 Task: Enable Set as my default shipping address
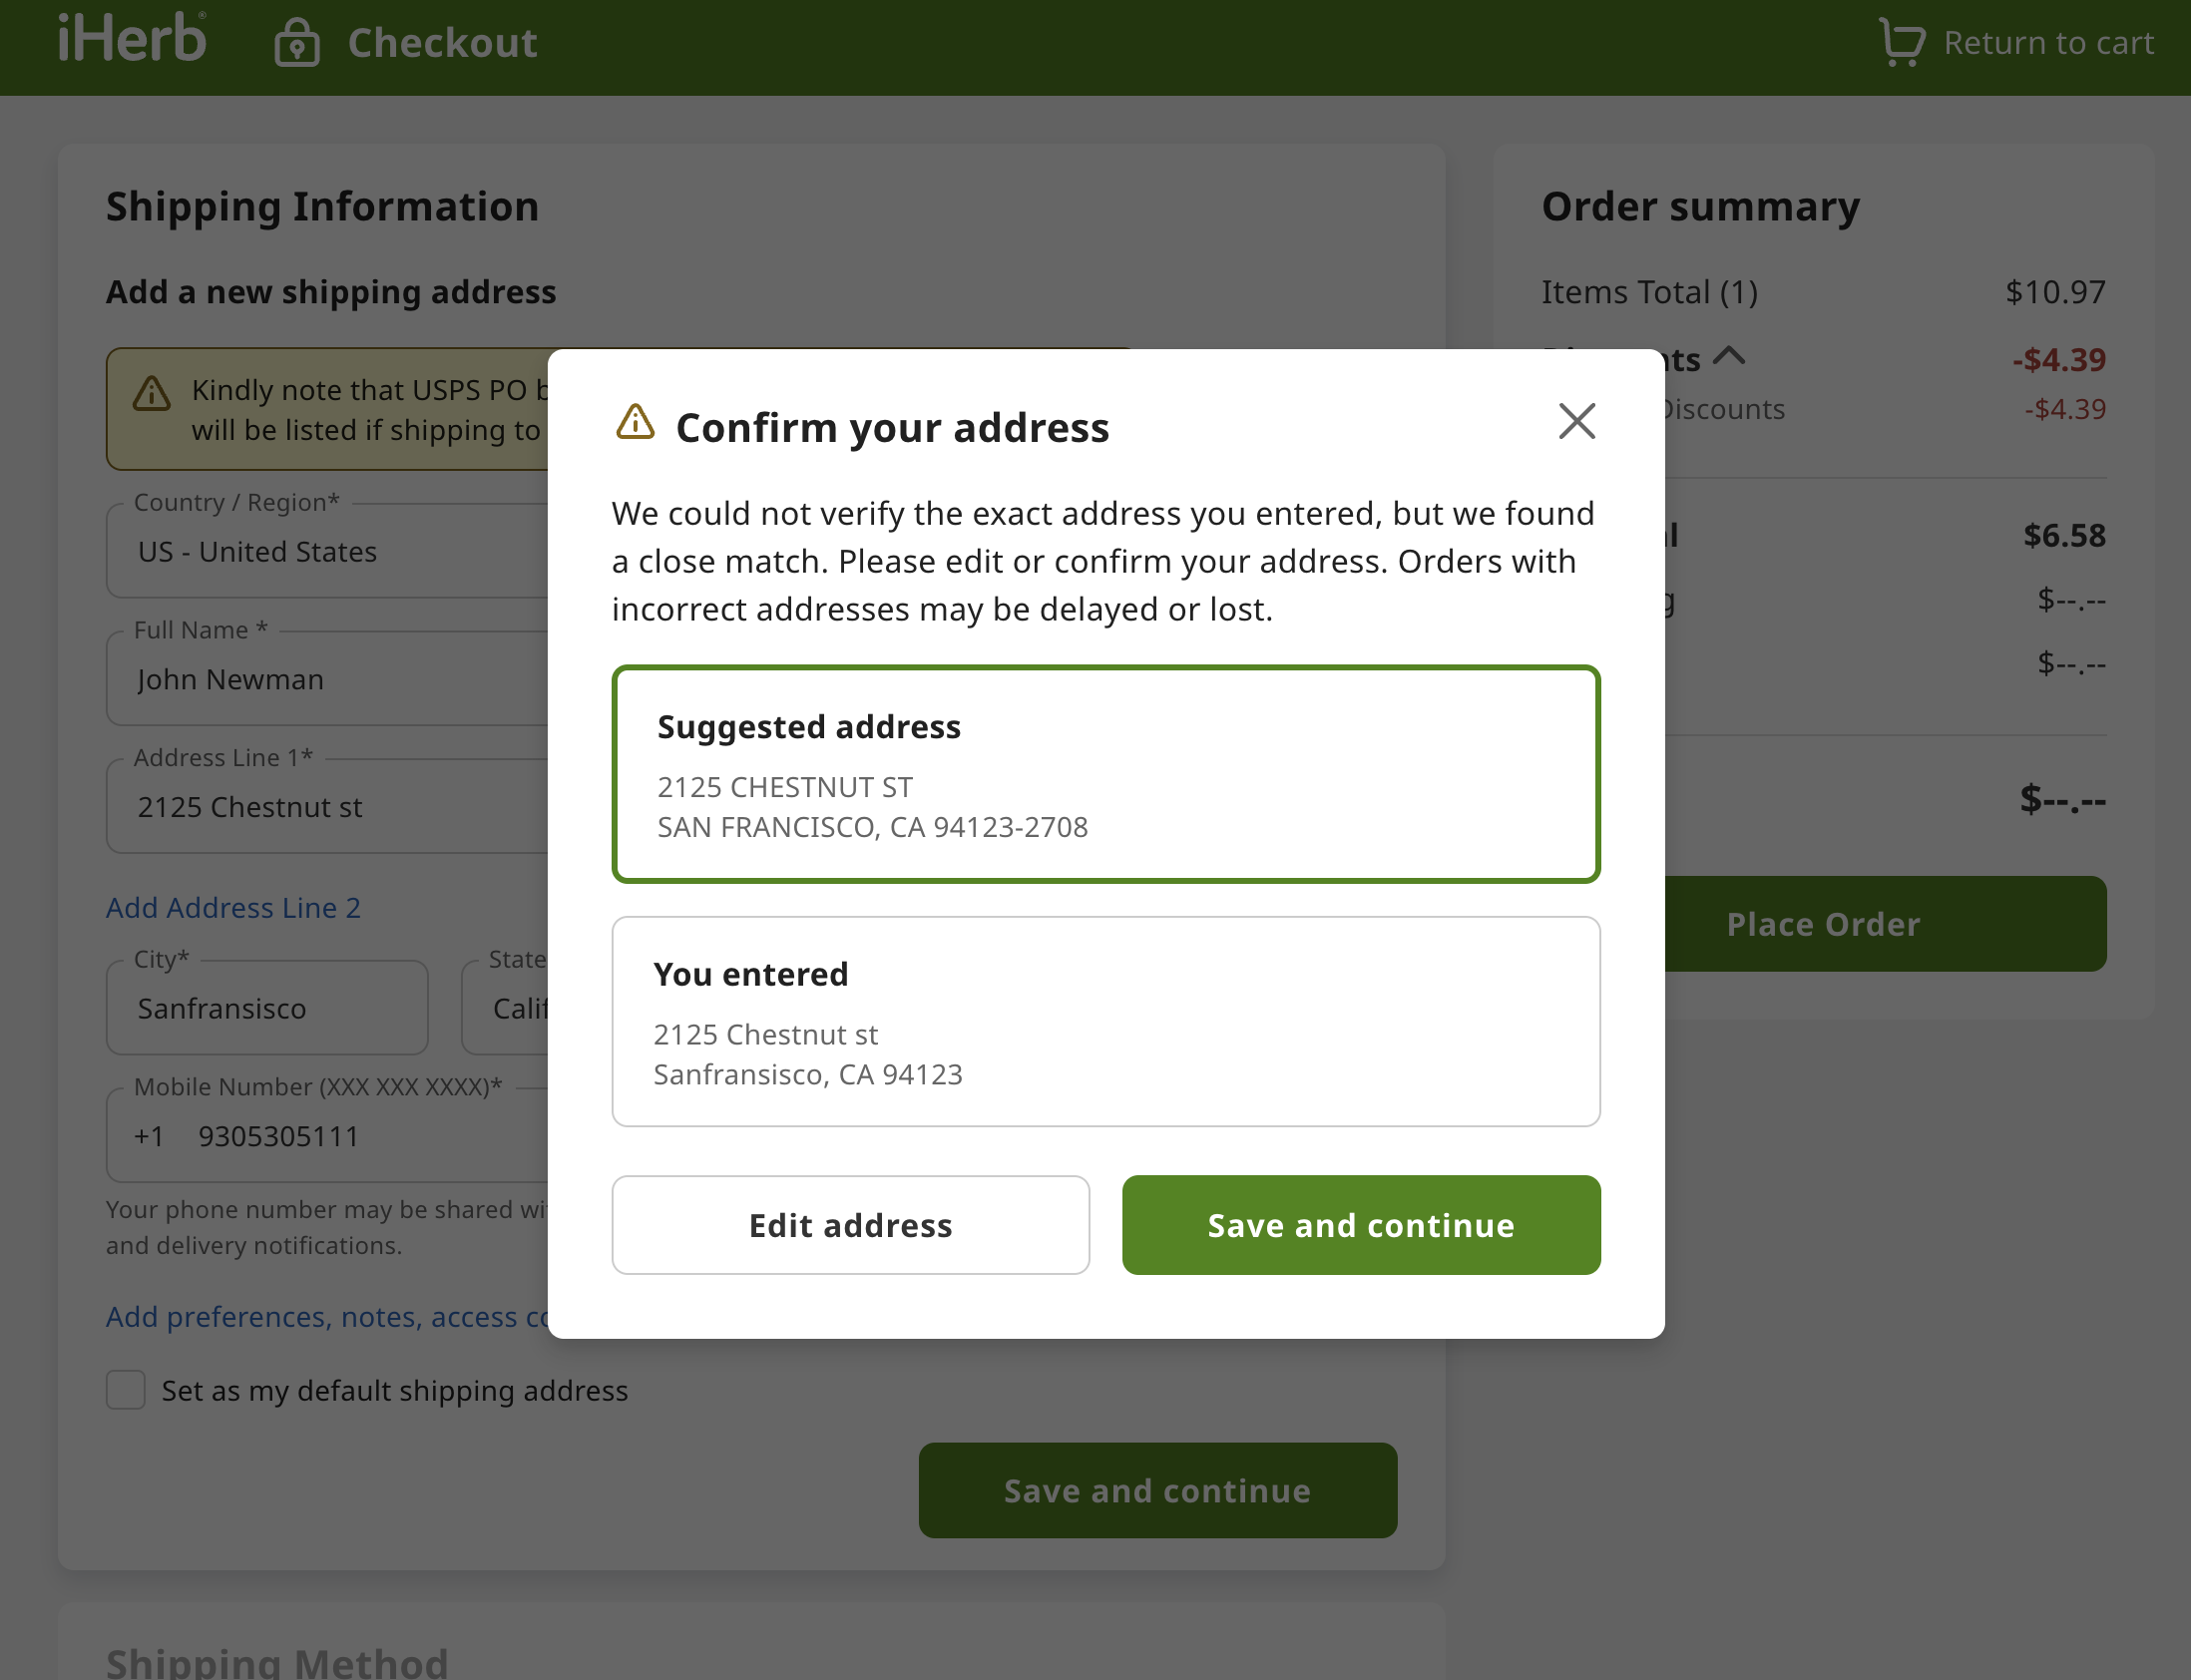pos(125,1390)
